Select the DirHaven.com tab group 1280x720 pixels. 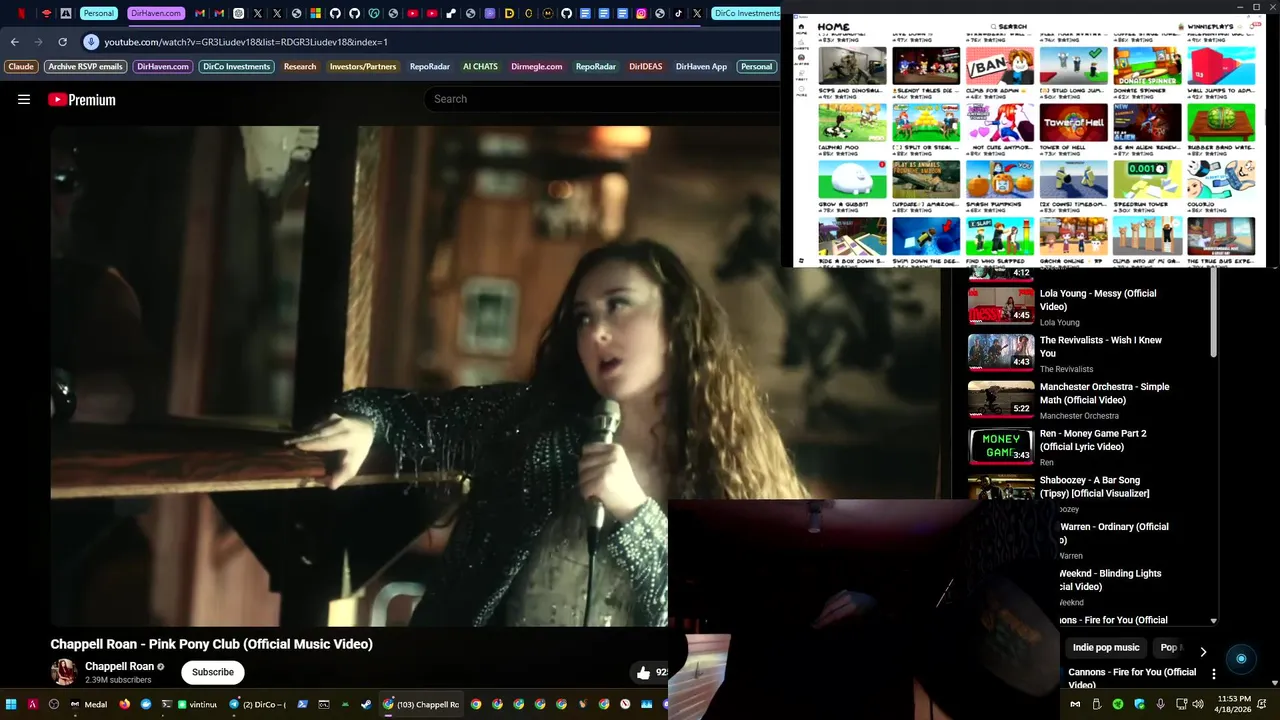[156, 14]
